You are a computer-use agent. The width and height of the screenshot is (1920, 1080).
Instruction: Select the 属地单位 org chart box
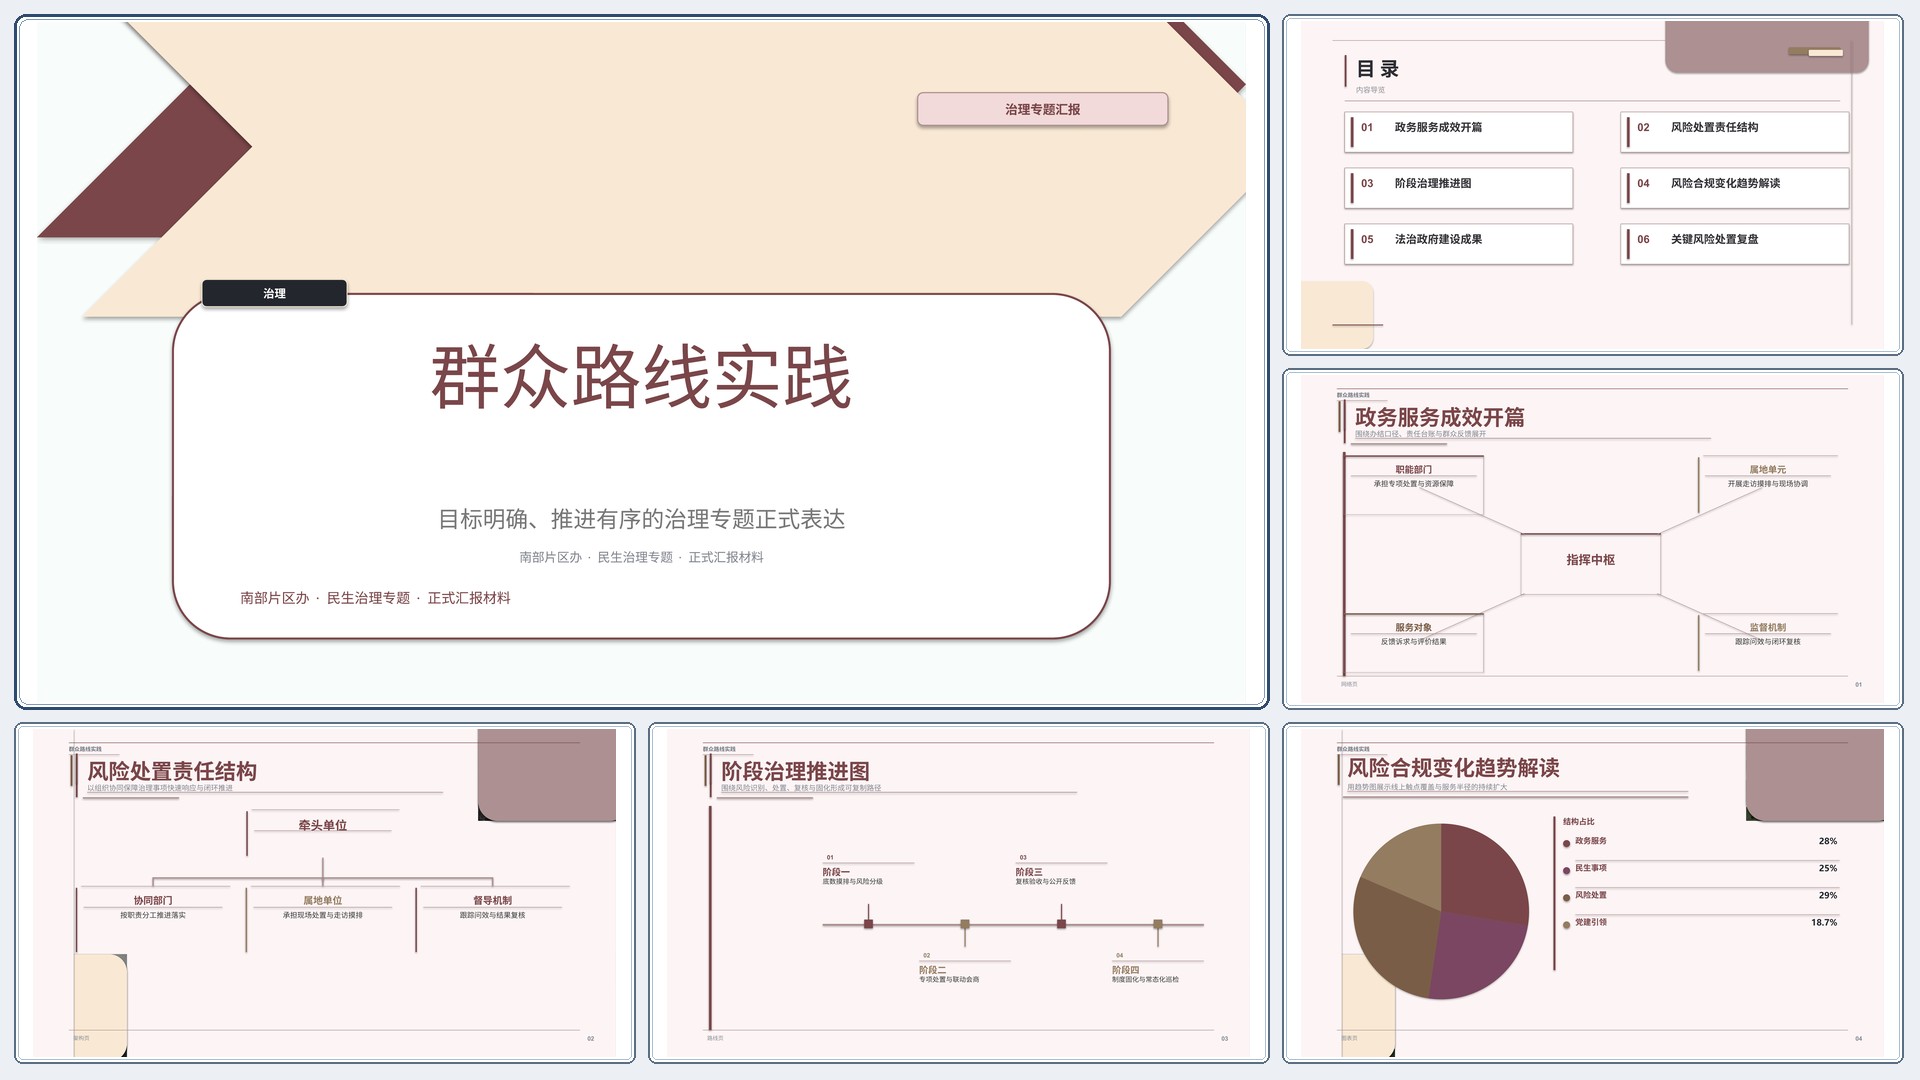(x=322, y=918)
